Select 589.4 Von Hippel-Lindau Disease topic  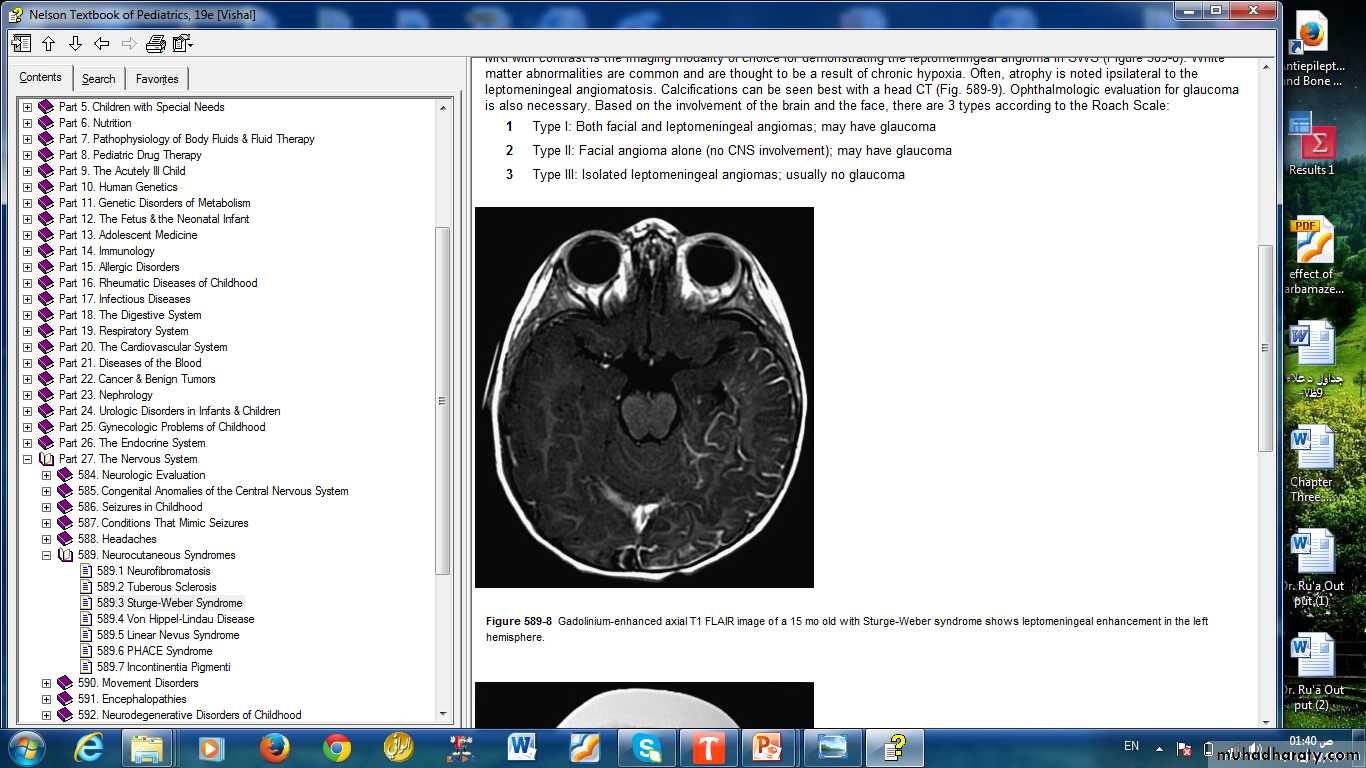coord(175,619)
